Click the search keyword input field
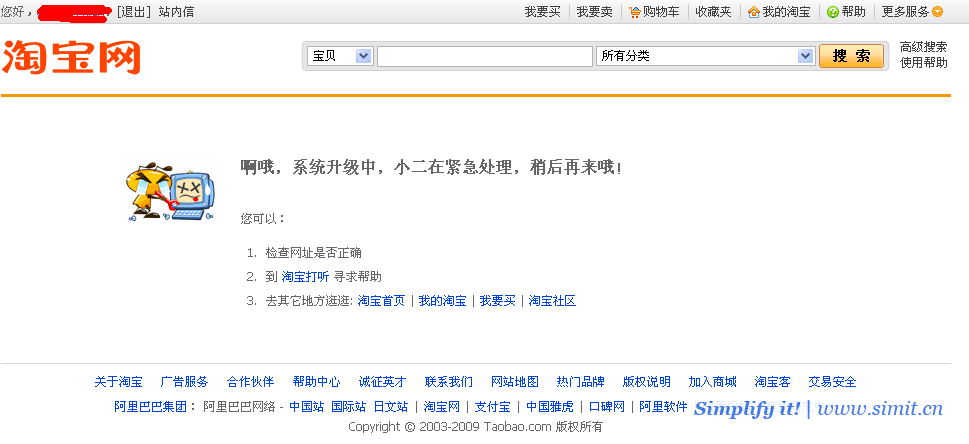Screen dimensions: 969x444 484,56
